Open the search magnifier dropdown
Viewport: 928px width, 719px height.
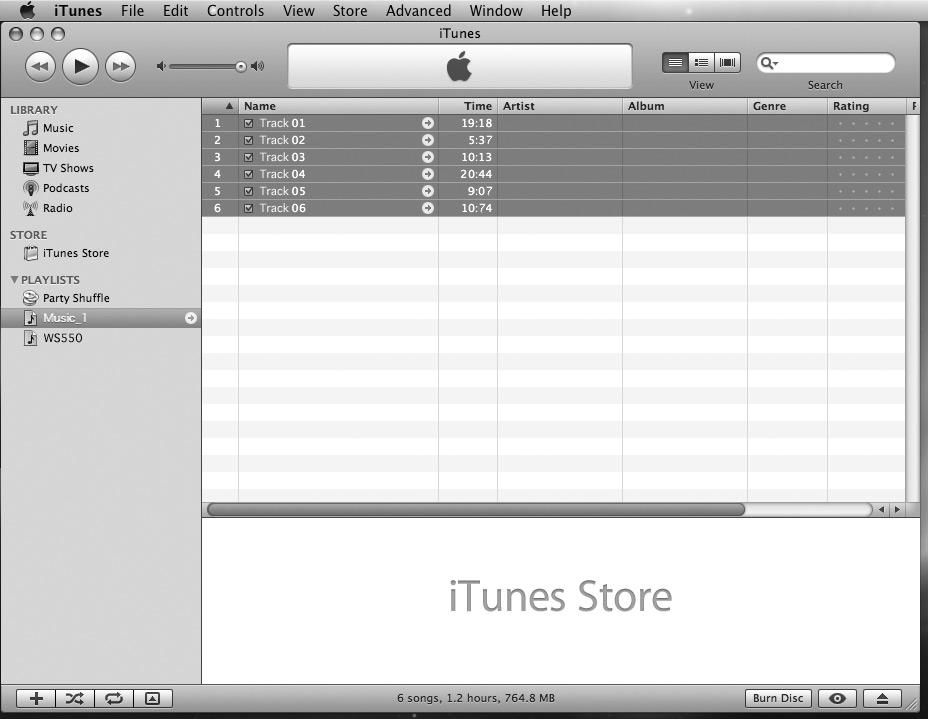(769, 63)
